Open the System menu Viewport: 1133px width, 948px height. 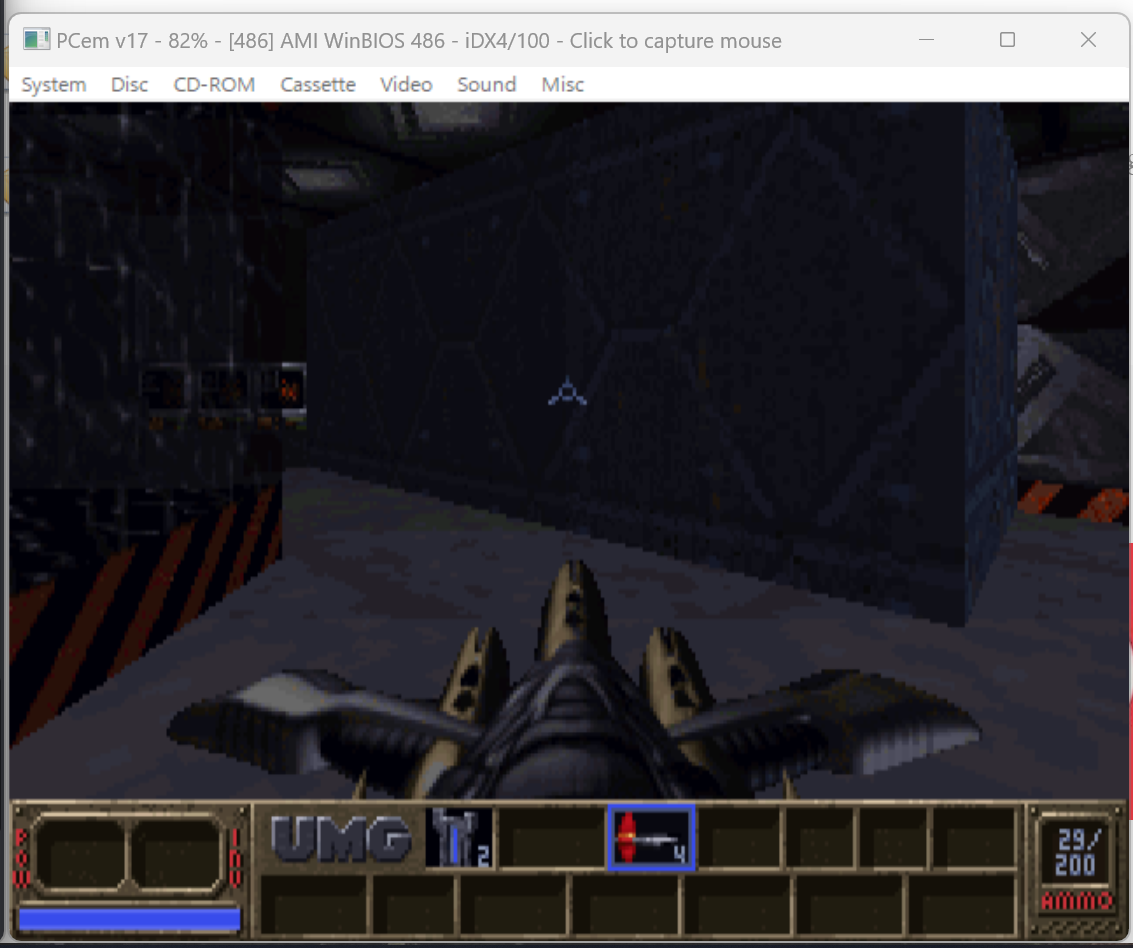pos(53,85)
